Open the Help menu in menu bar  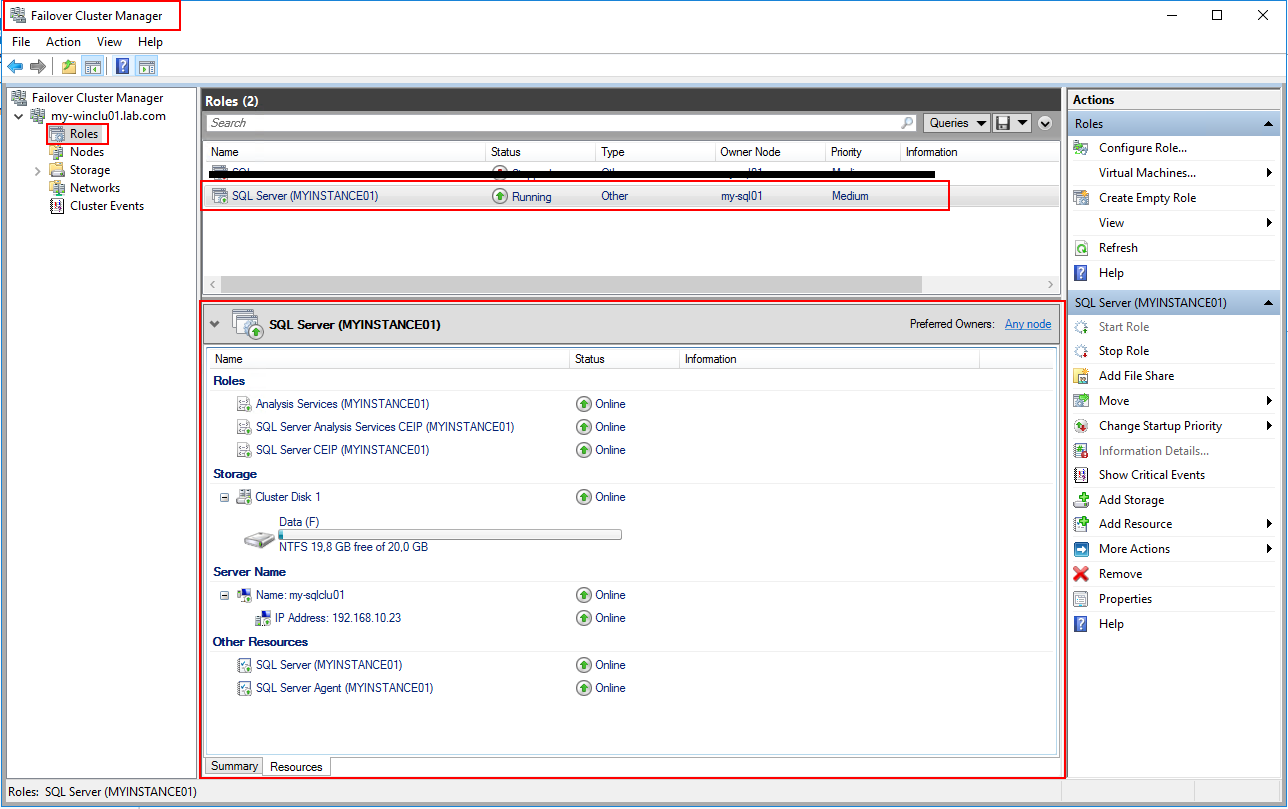pos(150,42)
